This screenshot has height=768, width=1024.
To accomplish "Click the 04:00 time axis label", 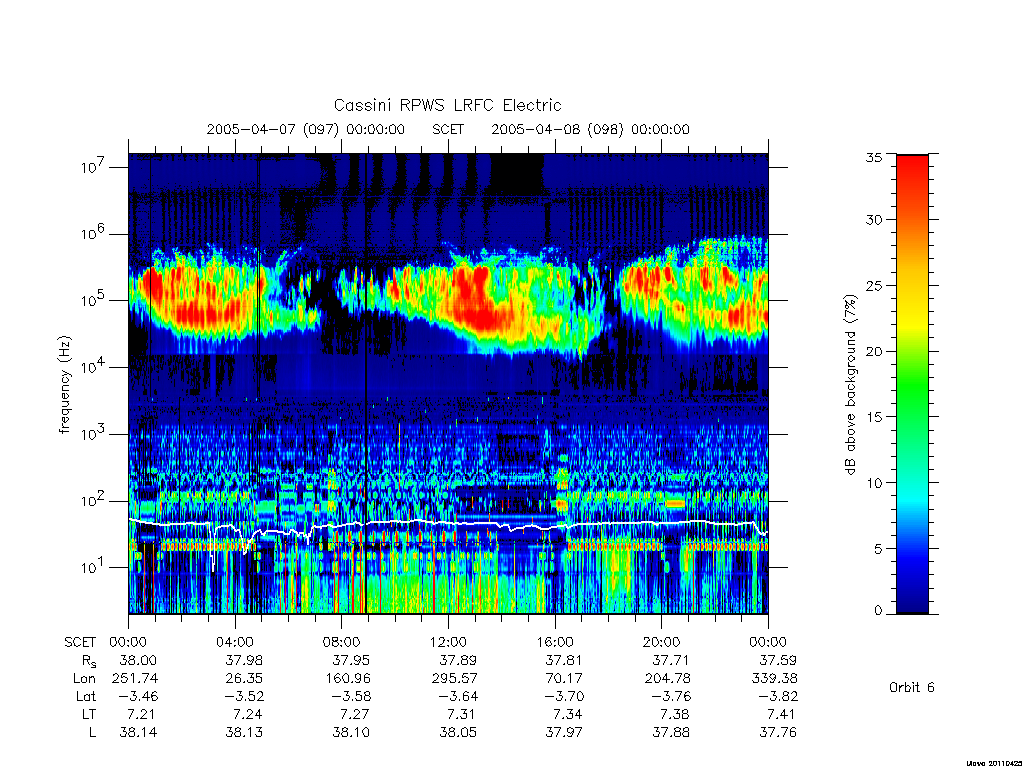I will 234,642.
